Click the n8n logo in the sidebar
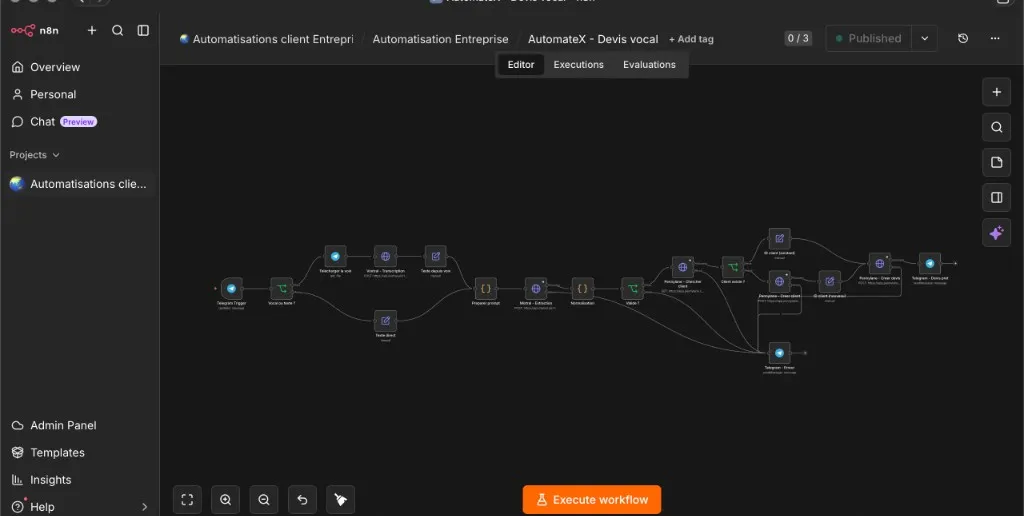1024x516 pixels. [35, 30]
